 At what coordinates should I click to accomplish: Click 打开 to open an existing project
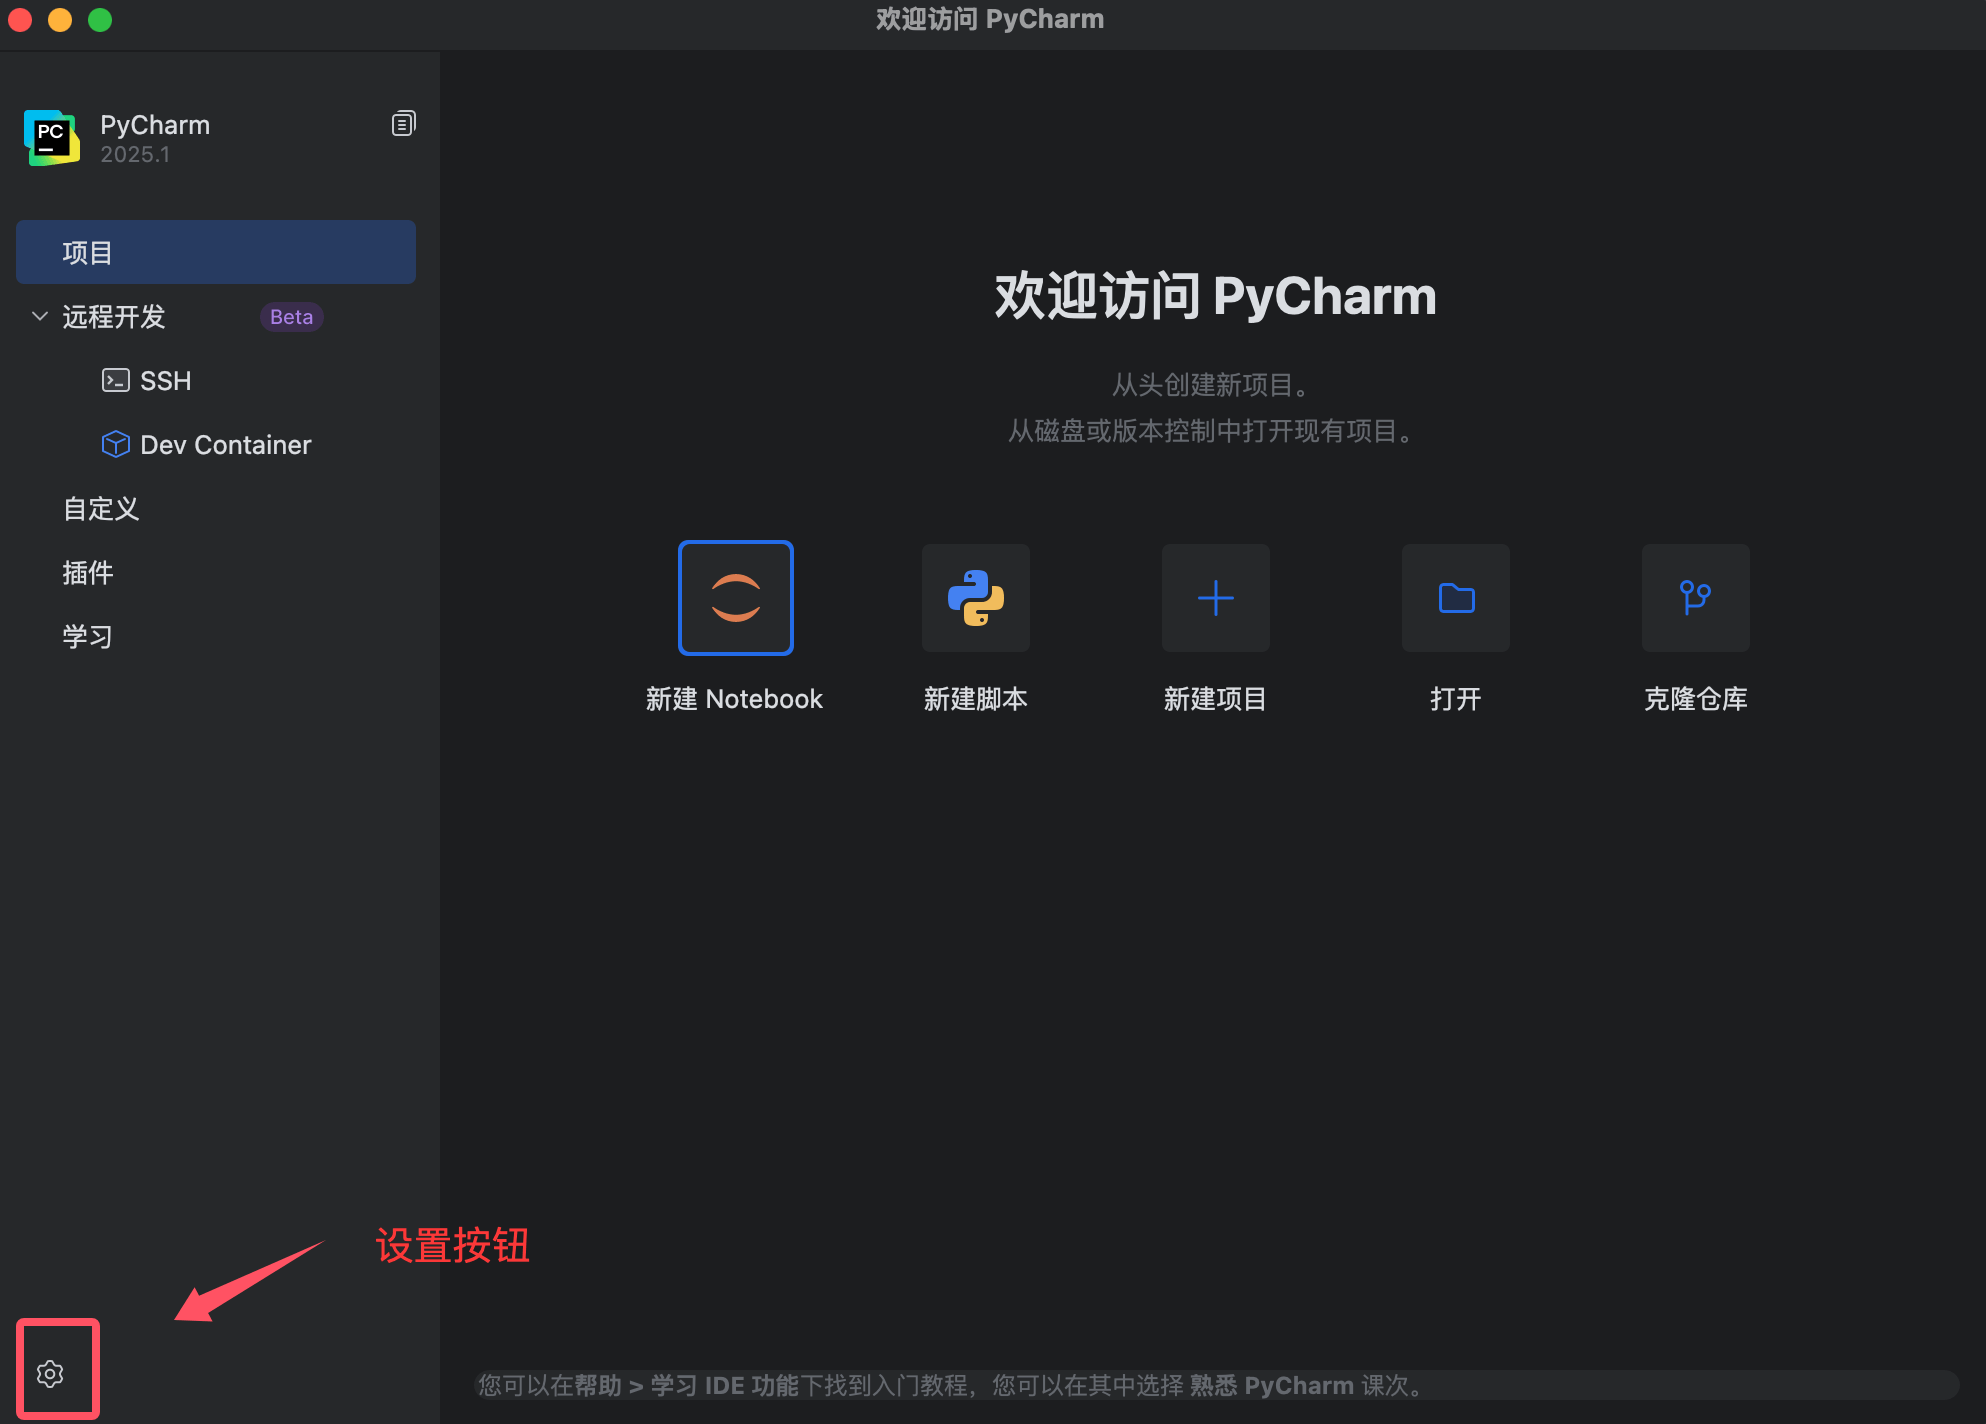click(1455, 699)
